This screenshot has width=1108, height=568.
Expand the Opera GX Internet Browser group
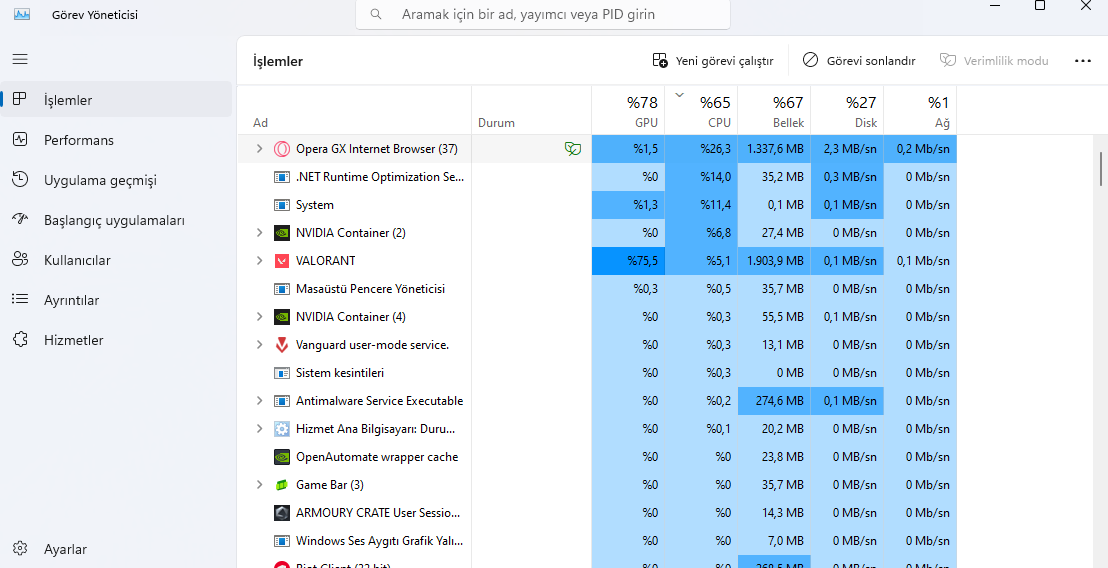tap(259, 149)
